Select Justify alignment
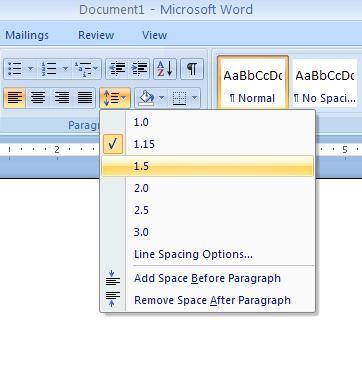Image resolution: width=362 pixels, height=376 pixels. coord(85,98)
